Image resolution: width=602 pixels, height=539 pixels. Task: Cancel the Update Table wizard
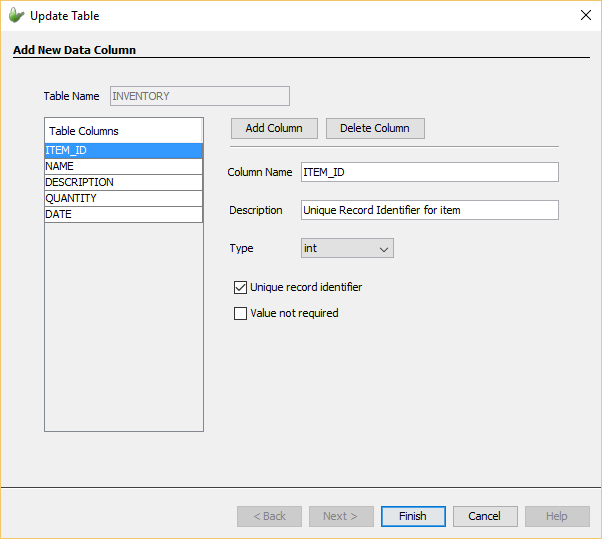coord(485,516)
